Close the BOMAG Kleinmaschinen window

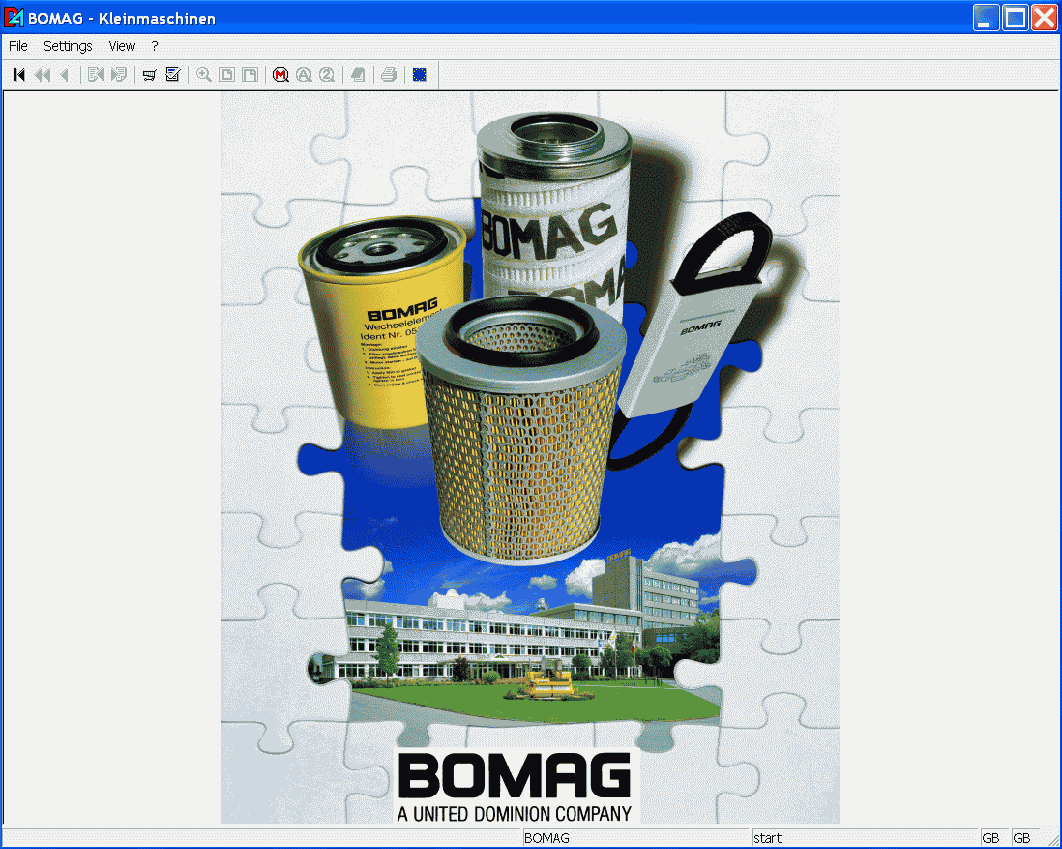[1044, 18]
